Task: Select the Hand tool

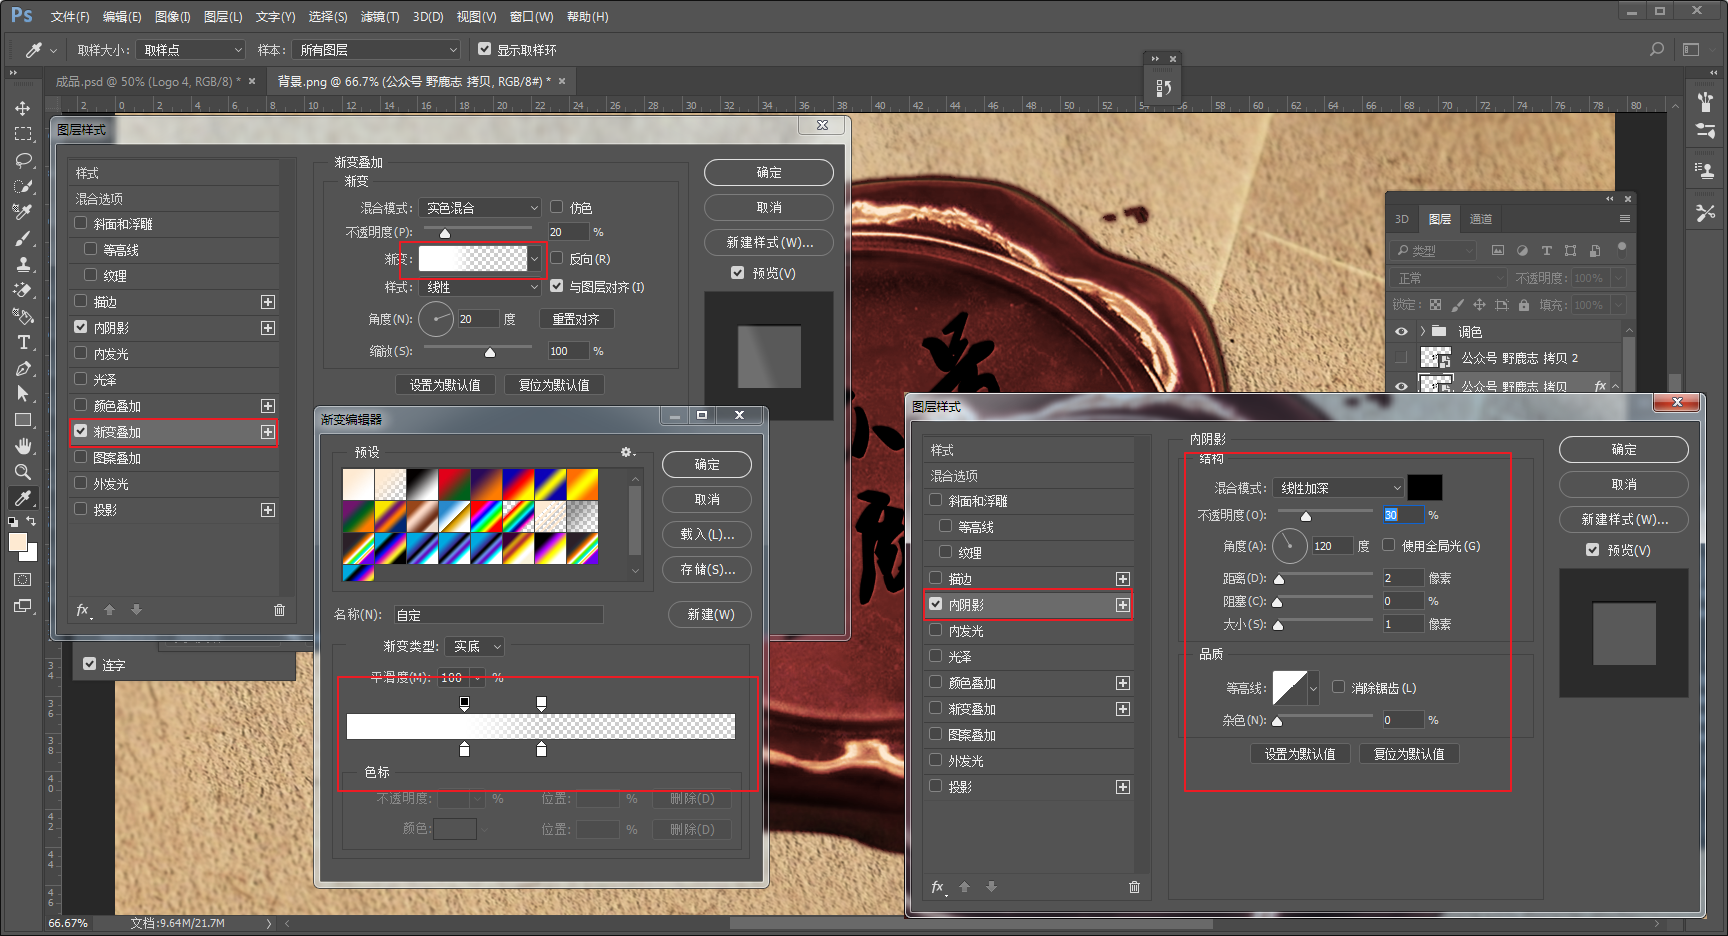Action: pos(23,446)
